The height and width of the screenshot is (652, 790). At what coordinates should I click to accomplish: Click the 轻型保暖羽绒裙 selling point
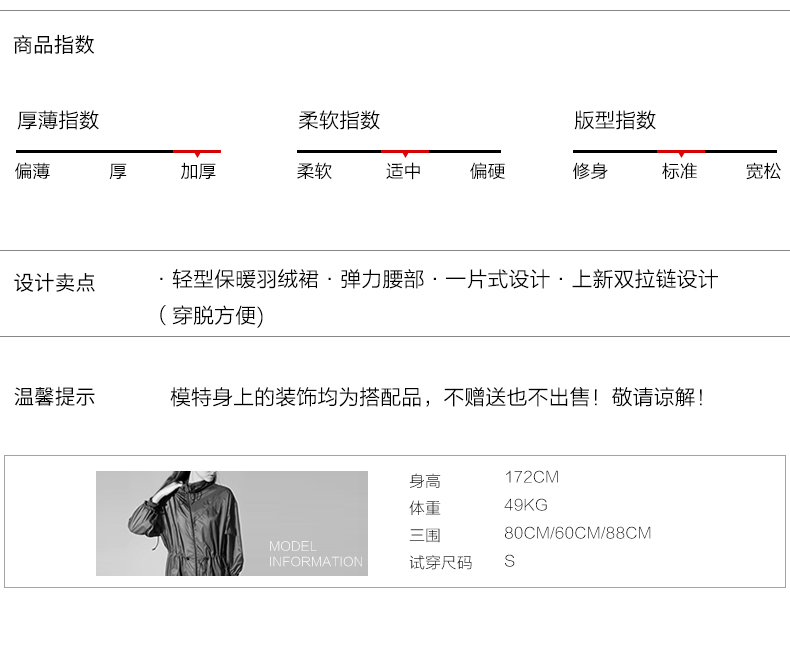coord(245,279)
